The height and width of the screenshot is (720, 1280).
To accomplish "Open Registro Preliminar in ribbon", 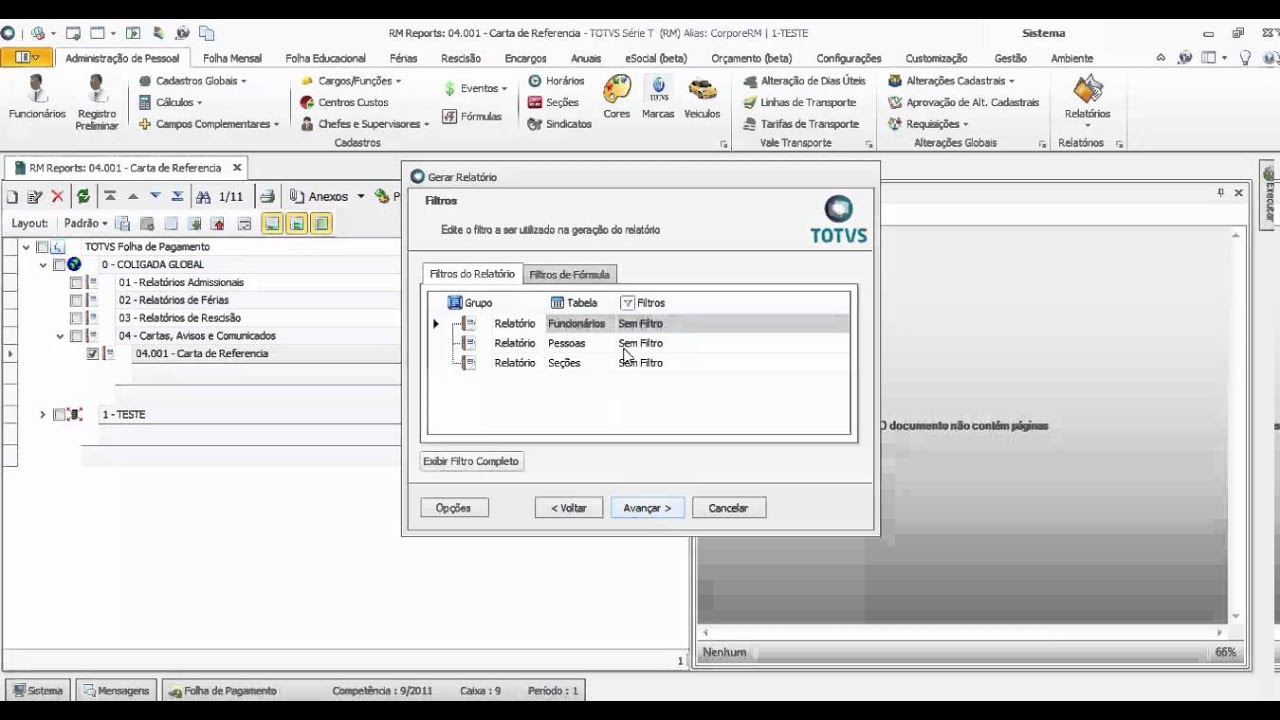I will coord(97,102).
